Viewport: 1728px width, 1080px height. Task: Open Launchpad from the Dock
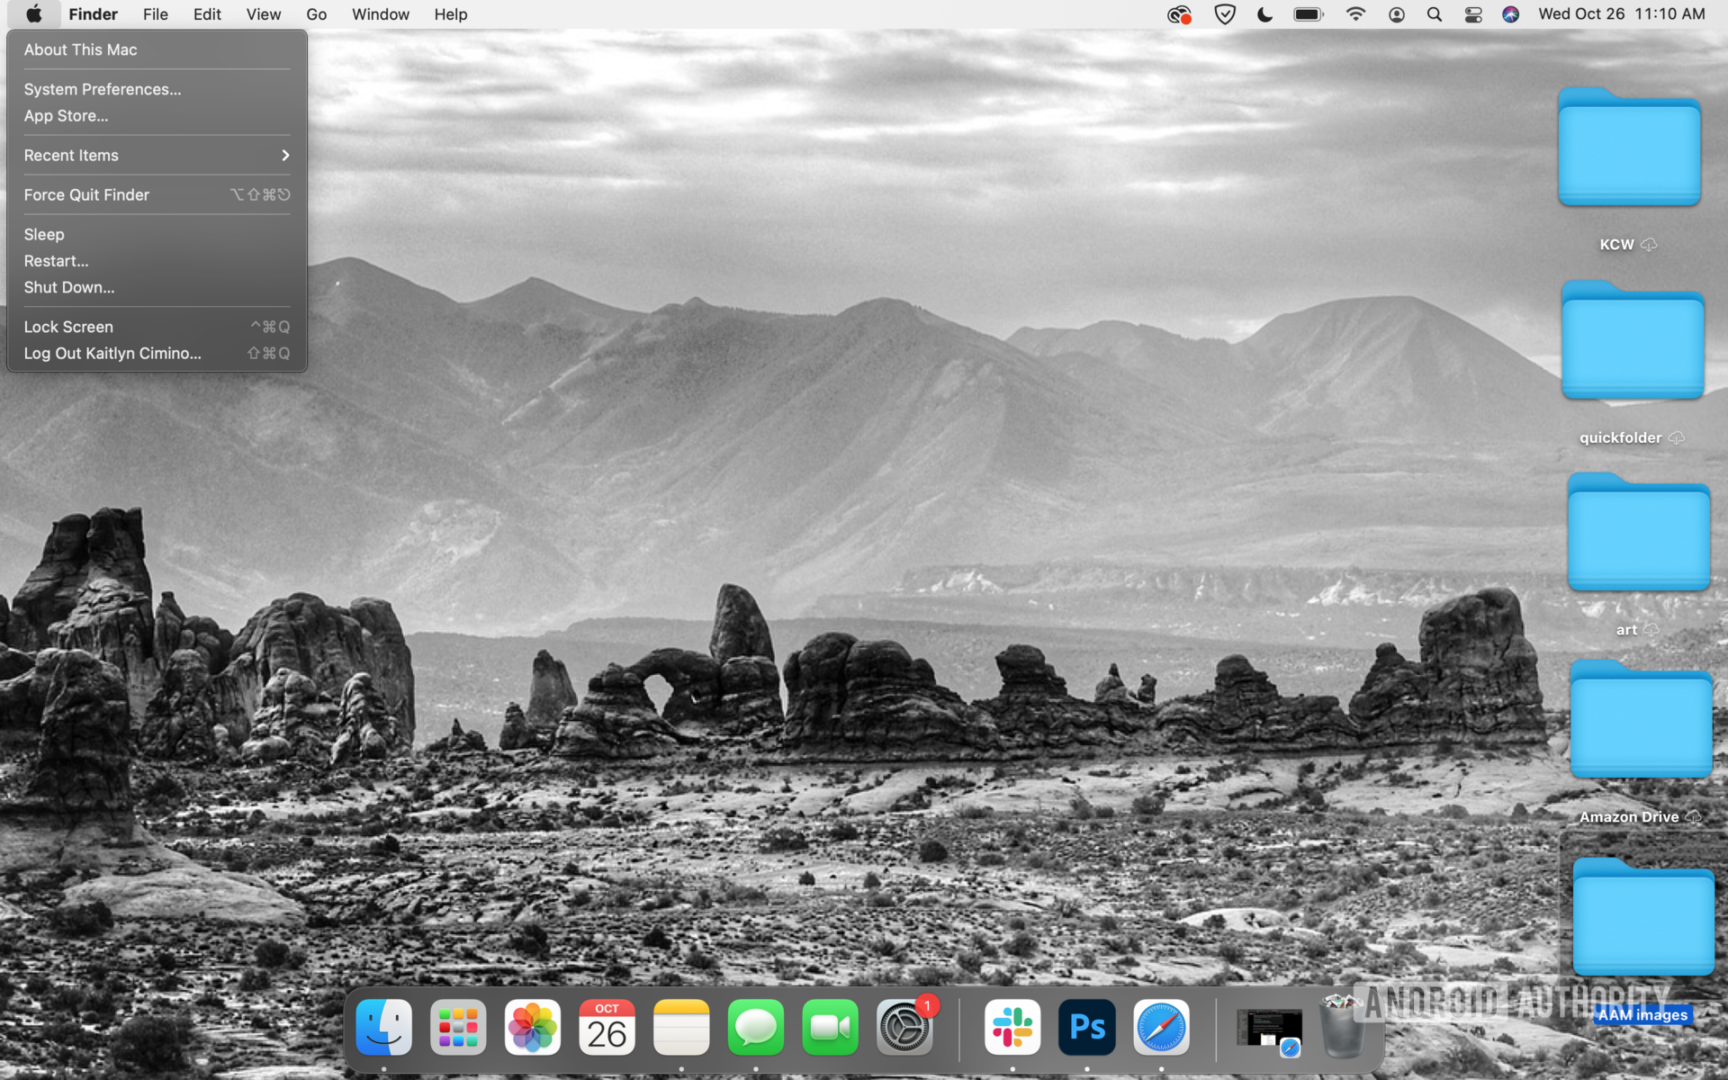coord(458,1027)
